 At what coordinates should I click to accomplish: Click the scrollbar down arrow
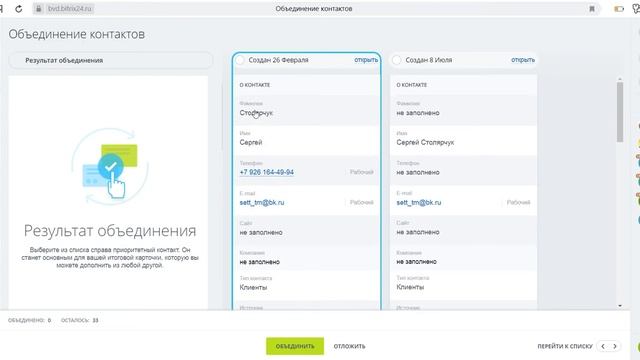[620, 306]
